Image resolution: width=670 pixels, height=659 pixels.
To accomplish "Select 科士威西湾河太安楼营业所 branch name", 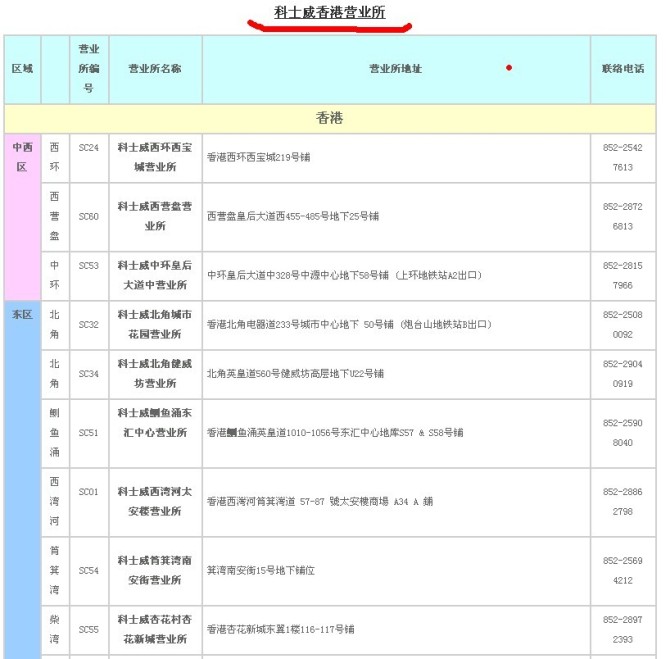I will coord(155,502).
